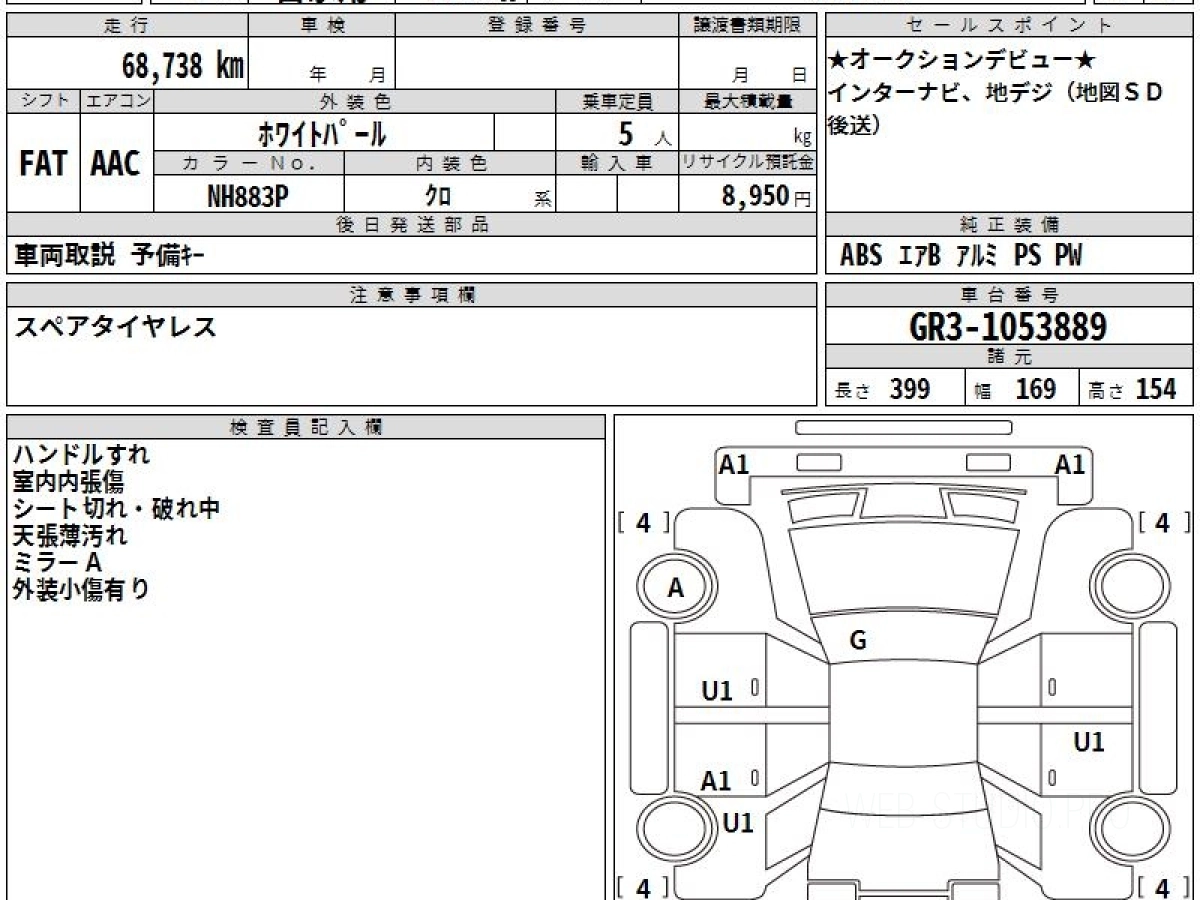Select the スペアタイヤレス note
Viewport: 1200px width, 900px height.
tap(115, 326)
